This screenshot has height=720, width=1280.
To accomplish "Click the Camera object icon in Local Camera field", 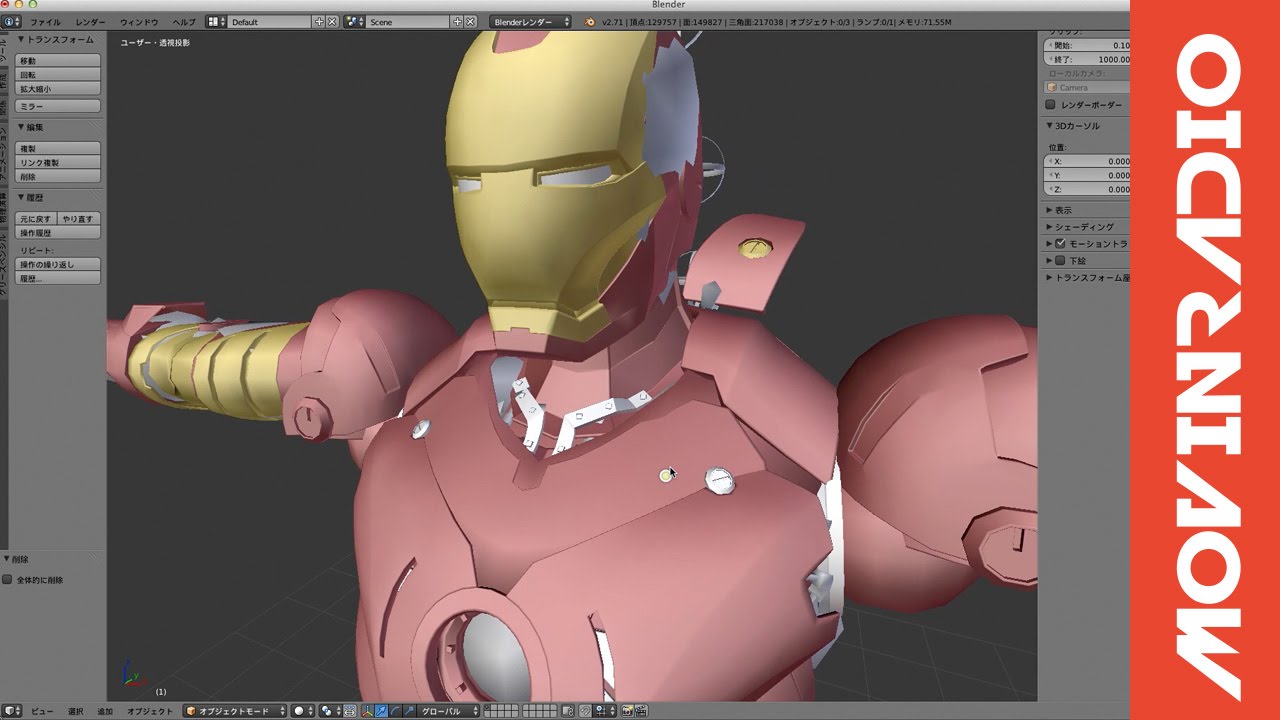I will 1052,87.
